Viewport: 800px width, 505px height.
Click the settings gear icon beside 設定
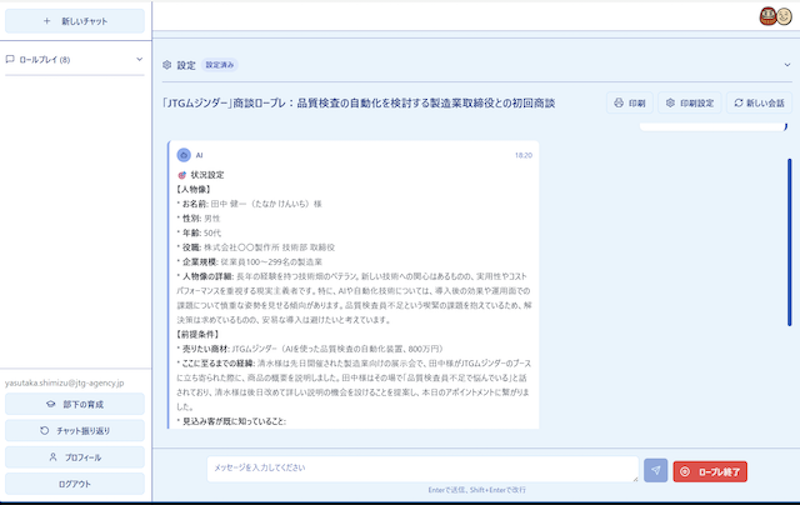coord(167,65)
